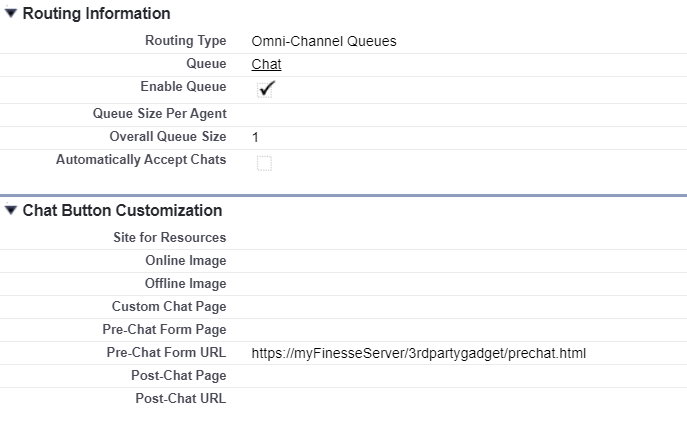Toggle the Automatically Accept Chats checkbox

click(x=264, y=163)
